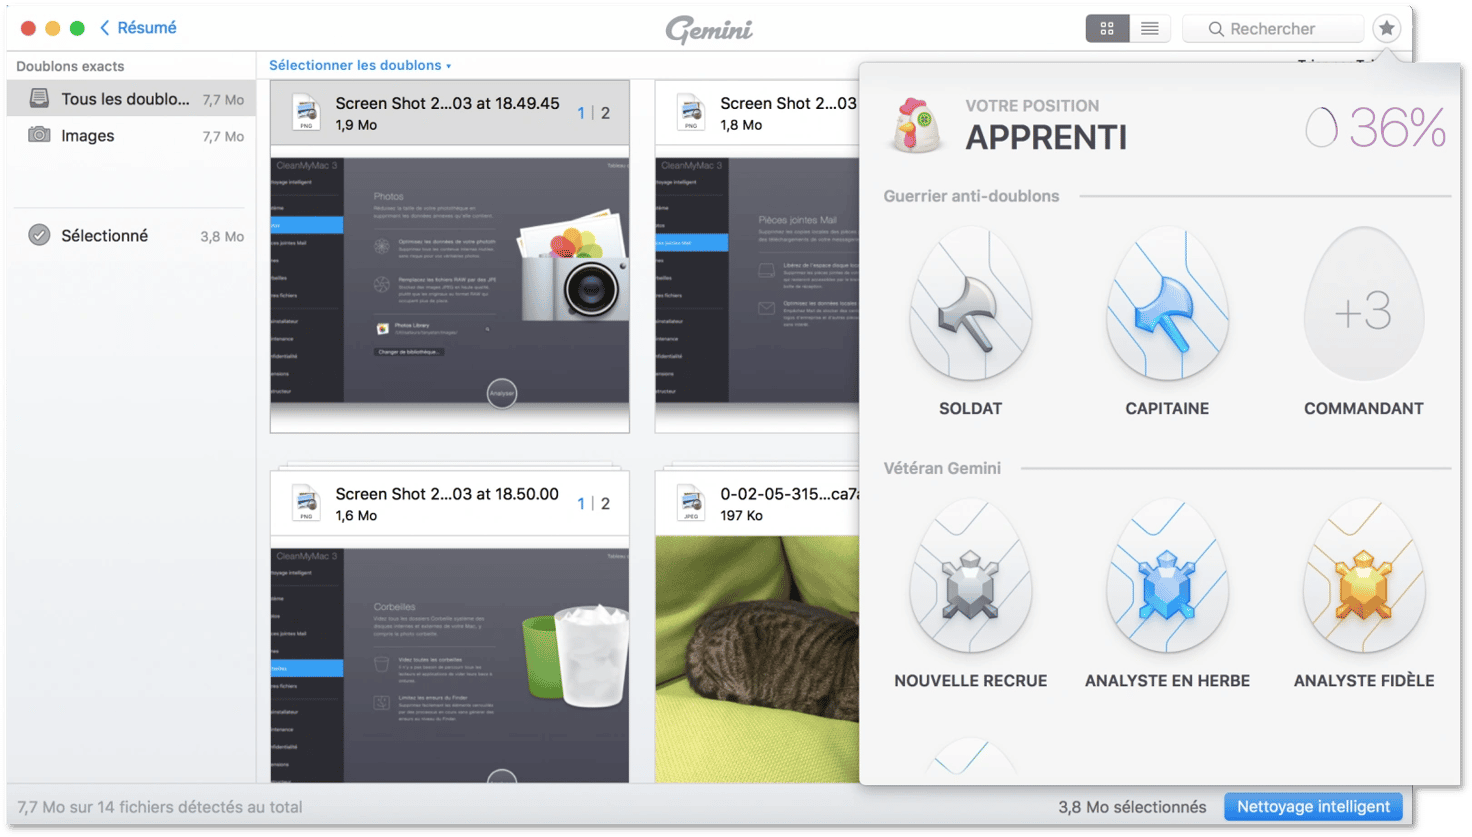
Task: Click Doublons exacts sidebar heading
Action: (x=70, y=66)
